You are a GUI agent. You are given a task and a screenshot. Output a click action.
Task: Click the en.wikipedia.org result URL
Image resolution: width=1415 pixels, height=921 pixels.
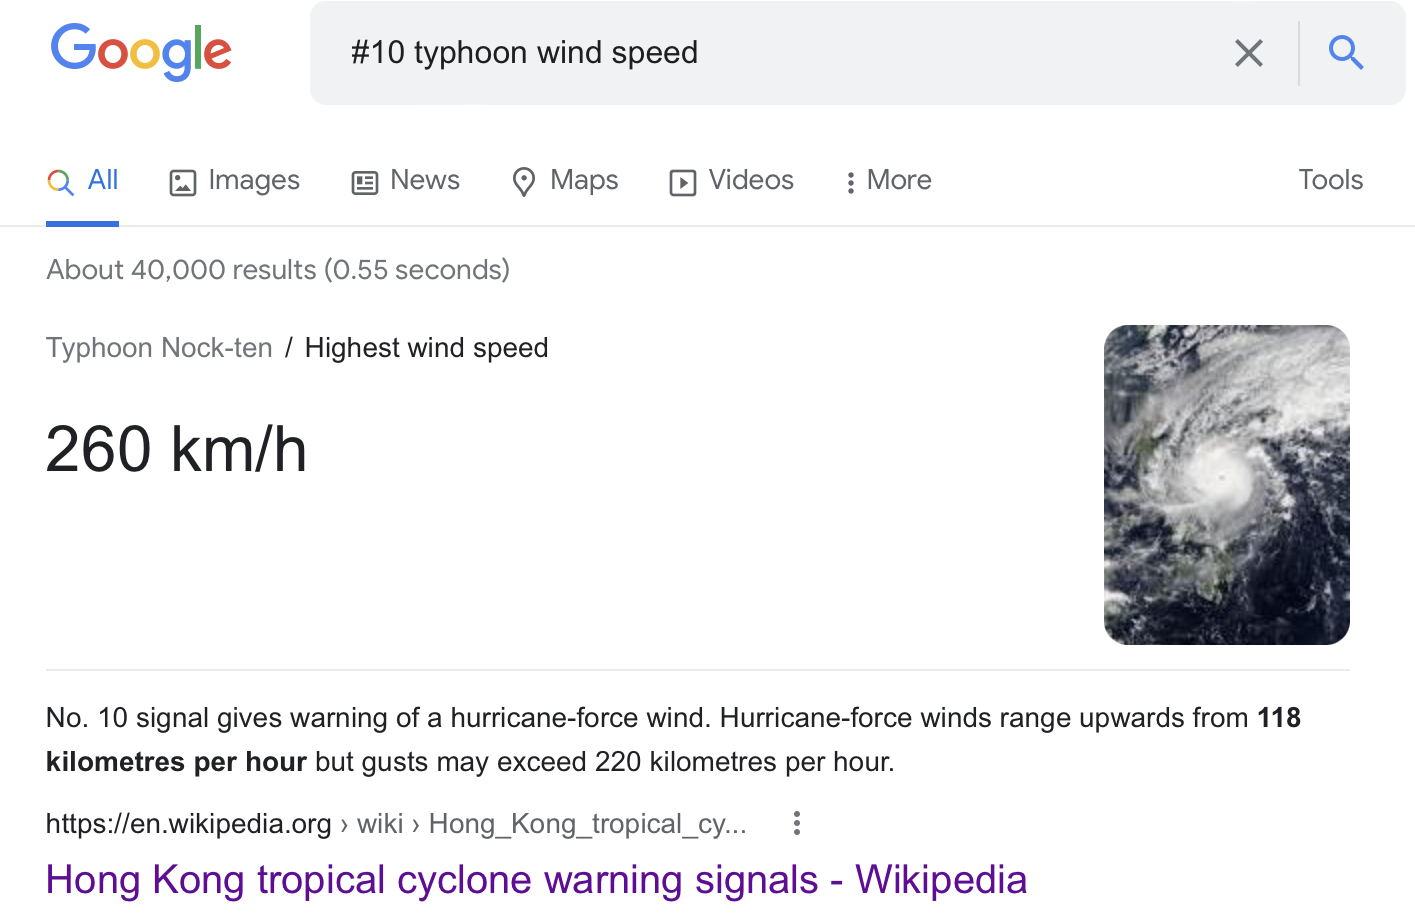point(188,824)
